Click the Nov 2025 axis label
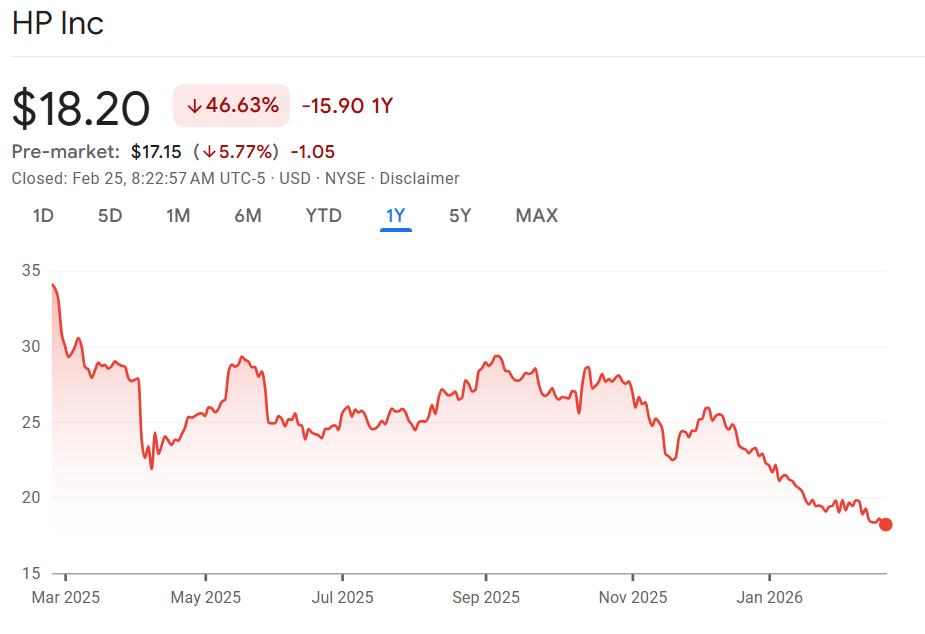 point(633,598)
